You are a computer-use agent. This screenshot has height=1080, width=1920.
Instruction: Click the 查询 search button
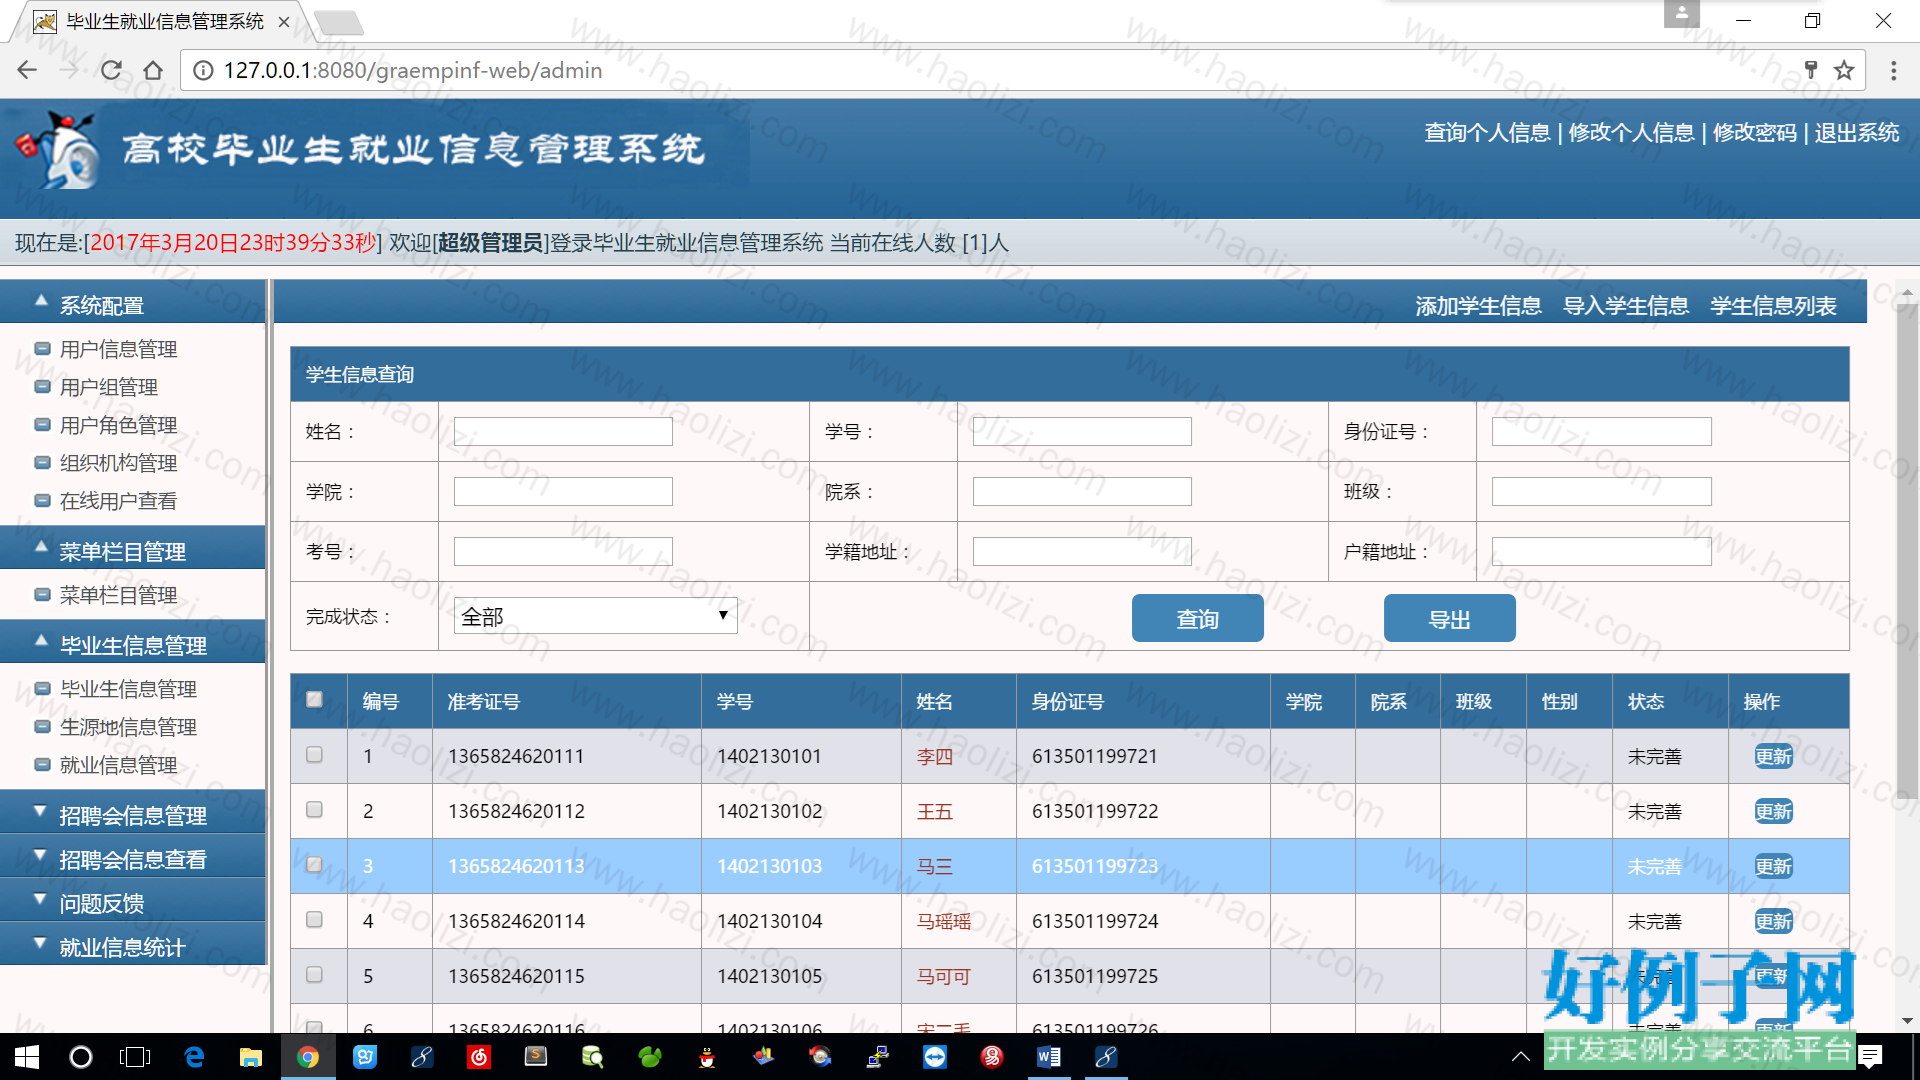(1198, 619)
